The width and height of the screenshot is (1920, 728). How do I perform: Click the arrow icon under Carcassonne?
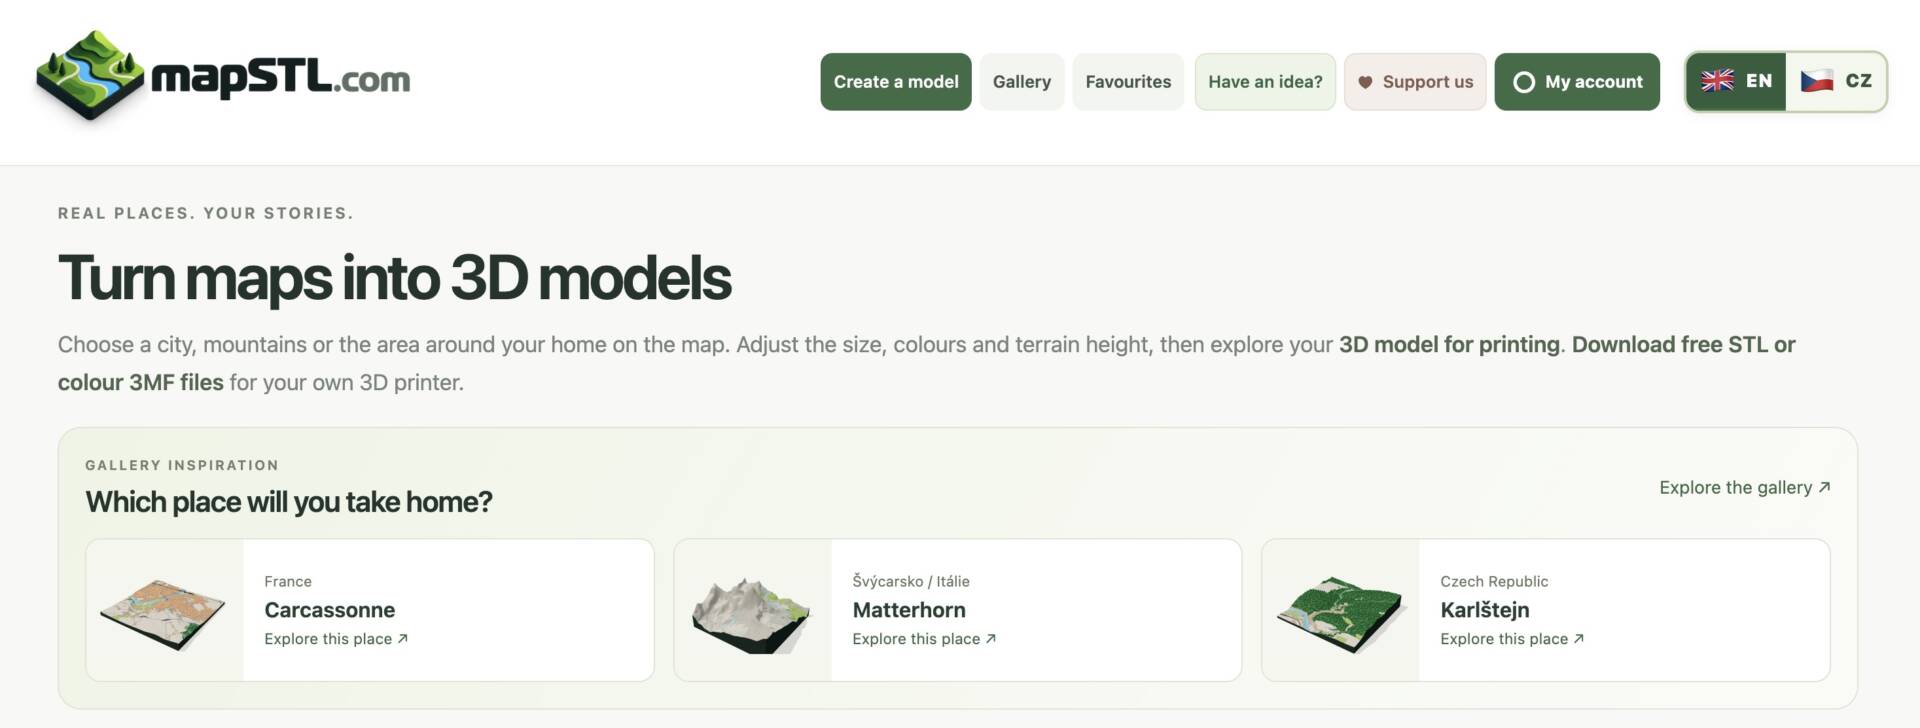(402, 638)
